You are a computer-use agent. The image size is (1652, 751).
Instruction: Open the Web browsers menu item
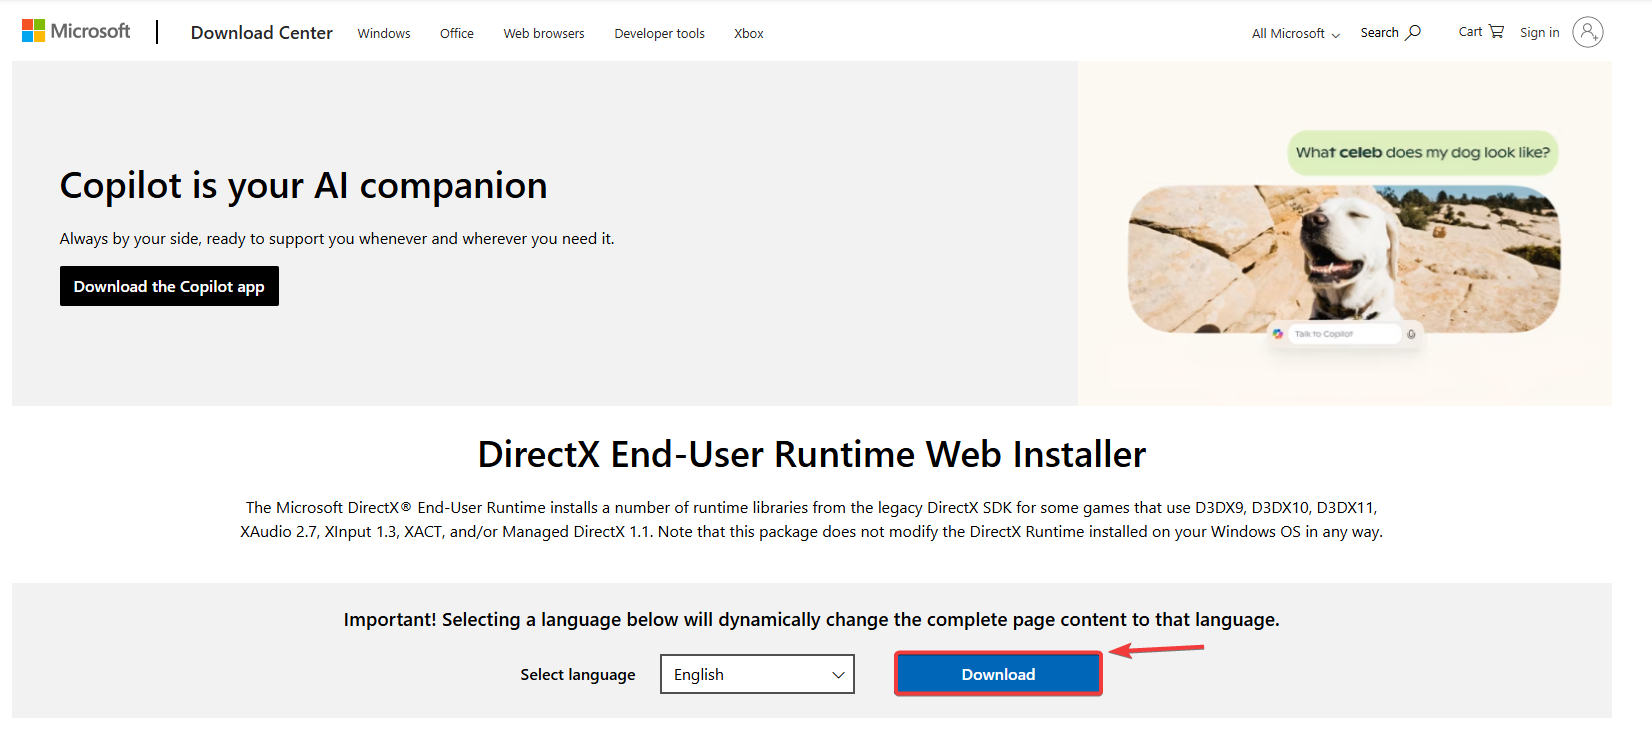tap(544, 33)
